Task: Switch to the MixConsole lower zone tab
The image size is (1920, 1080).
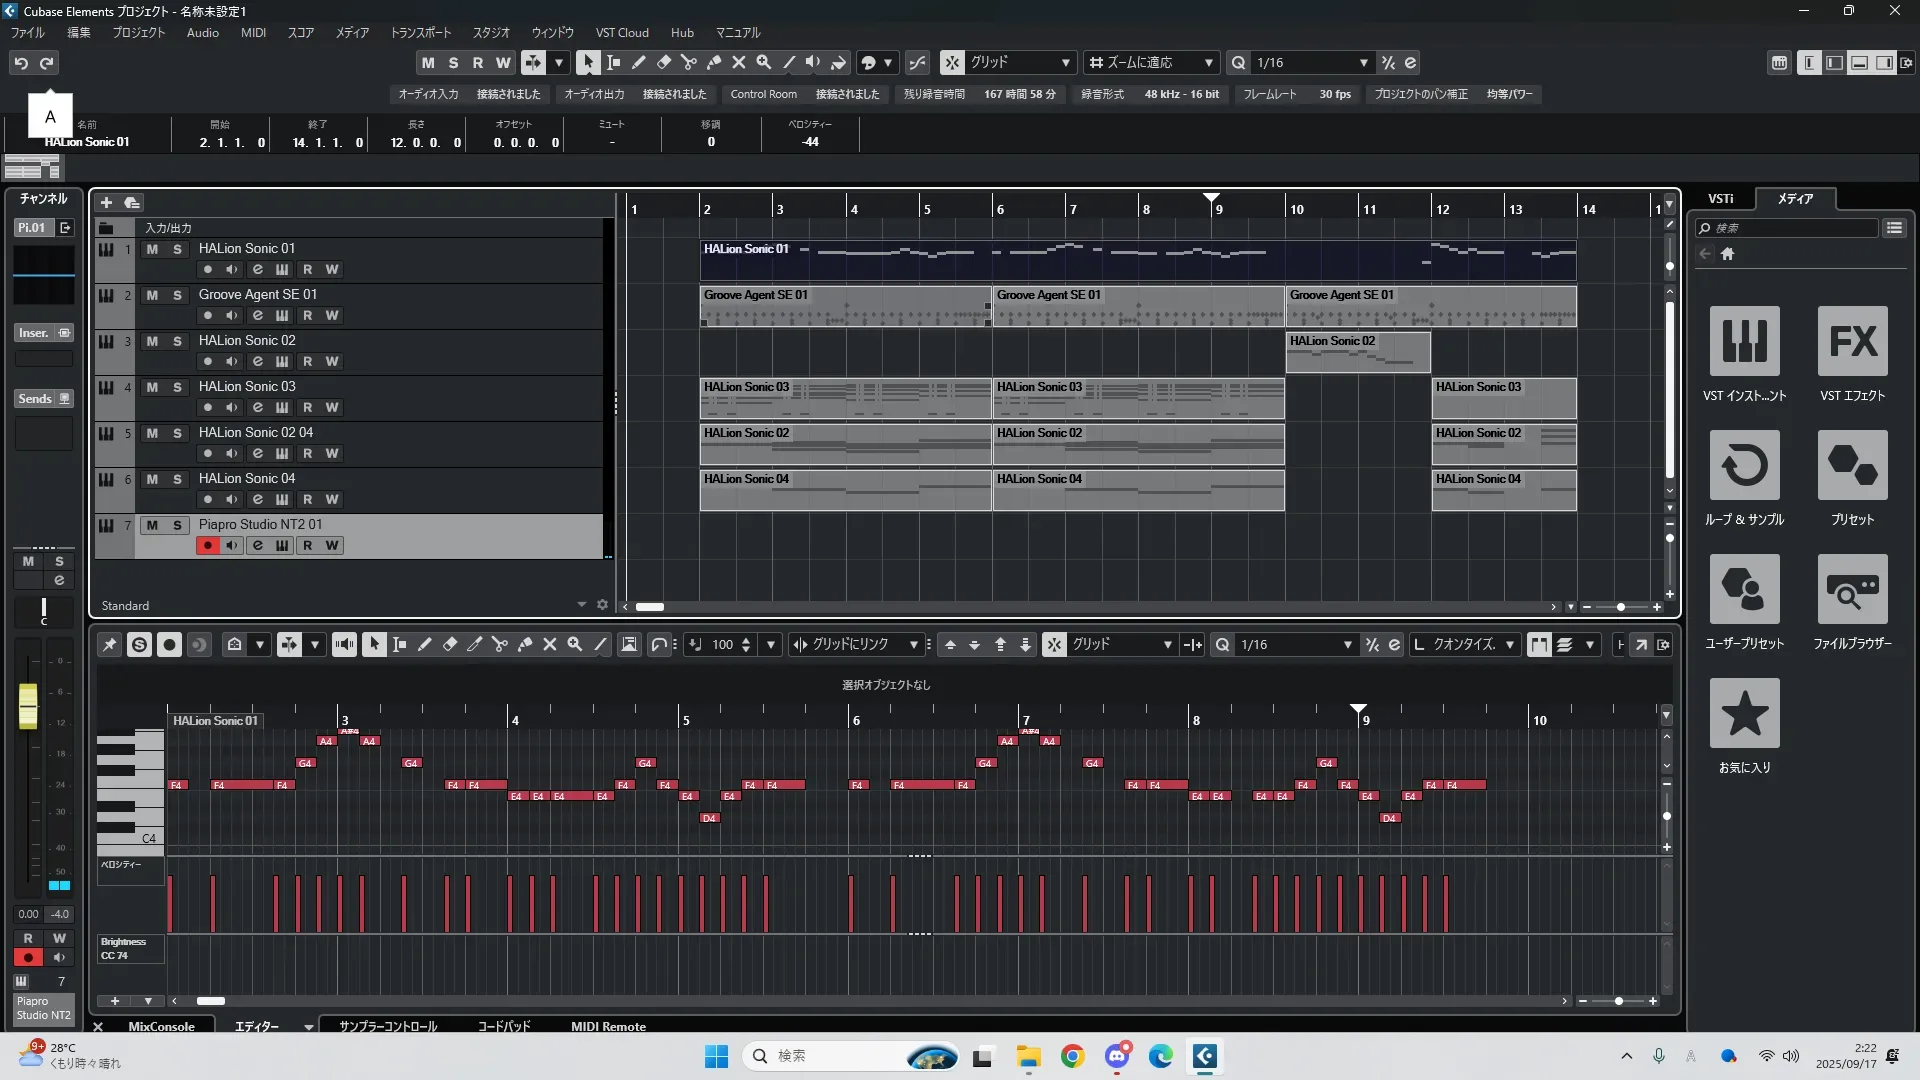Action: tap(161, 1026)
